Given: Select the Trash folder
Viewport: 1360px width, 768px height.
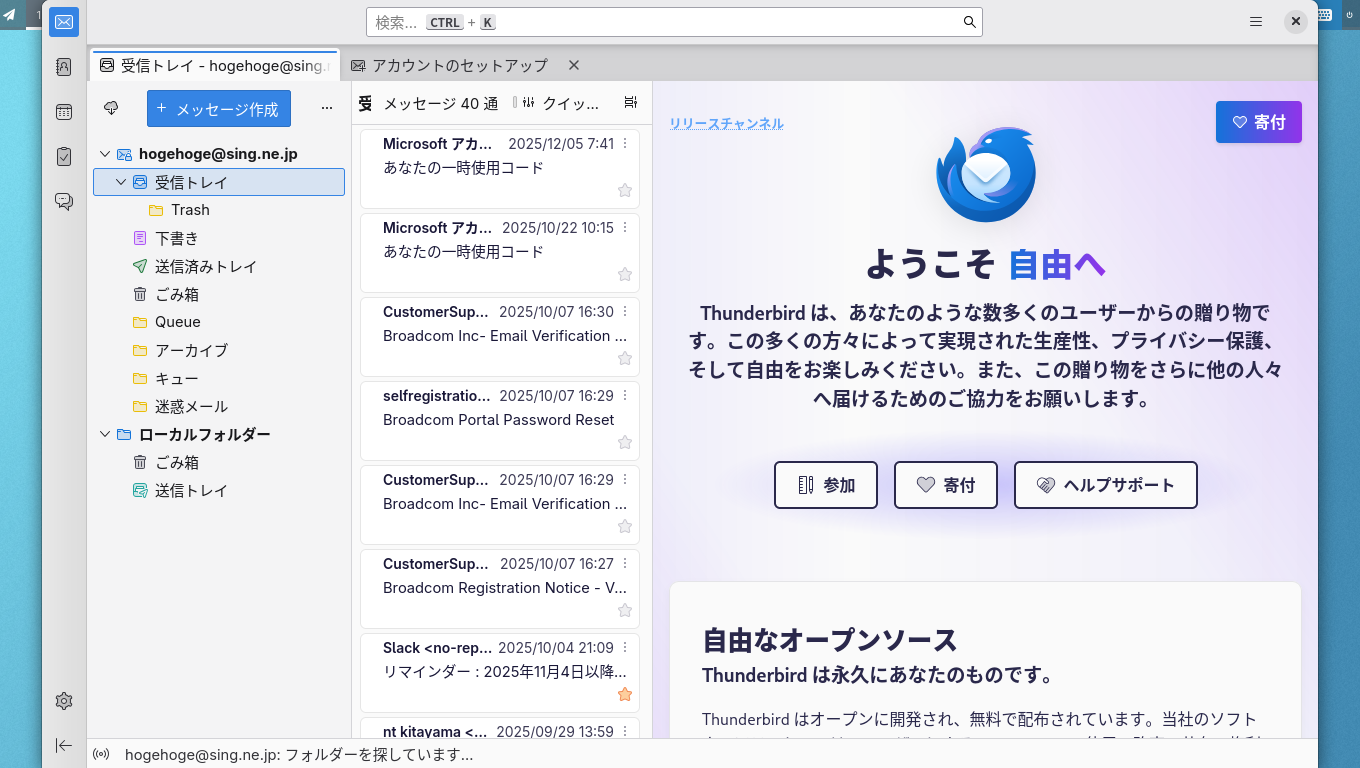Looking at the screenshot, I should point(219,210).
